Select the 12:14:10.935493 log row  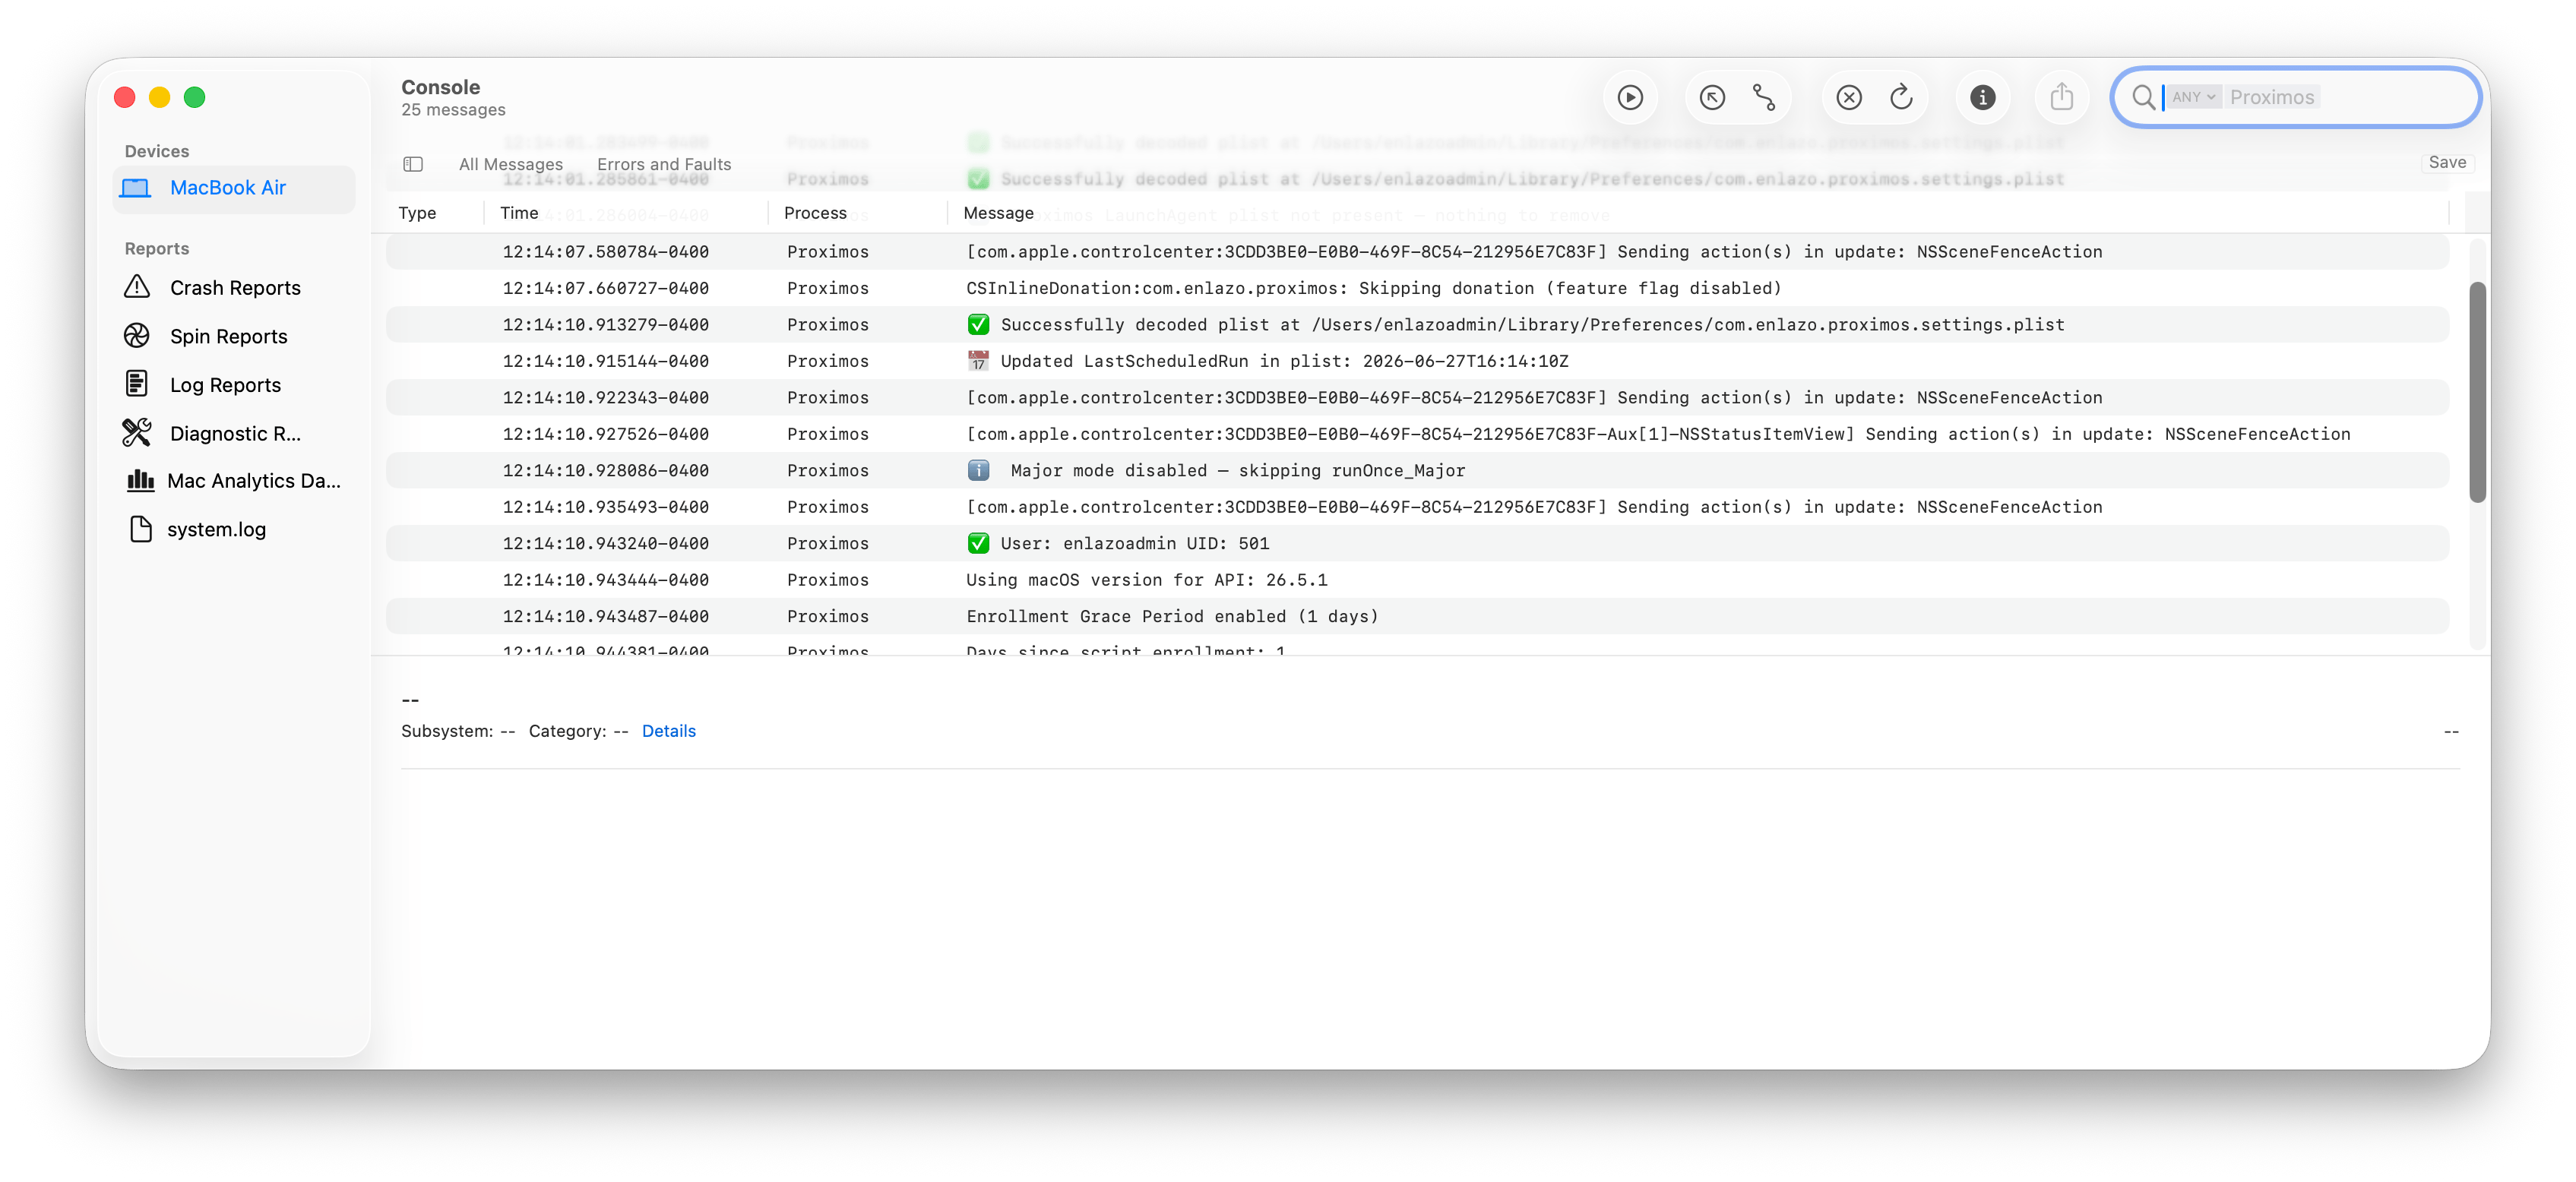click(x=1417, y=507)
